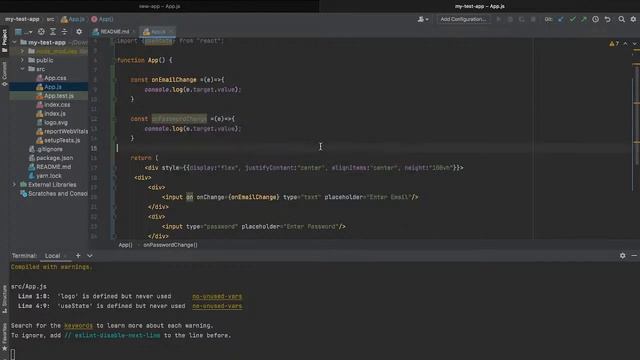This screenshot has width=640, height=360.
Task: Open IDE settings gear top right
Action: coord(633,19)
